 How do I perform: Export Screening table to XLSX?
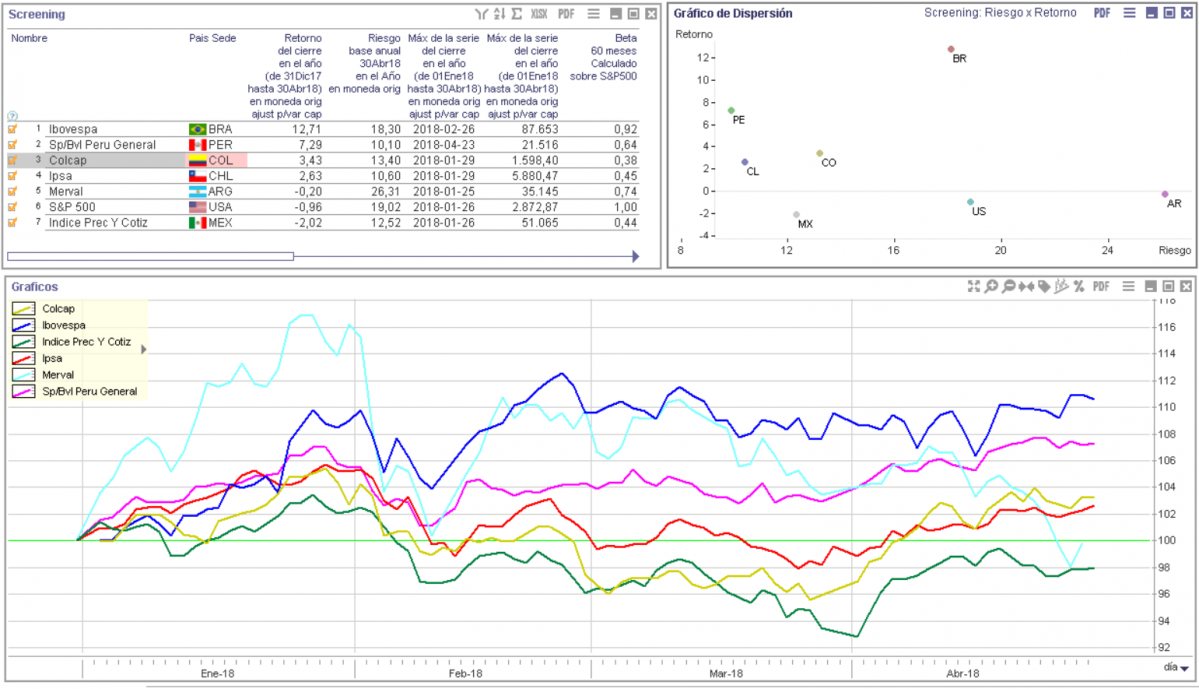pyautogui.click(x=540, y=14)
